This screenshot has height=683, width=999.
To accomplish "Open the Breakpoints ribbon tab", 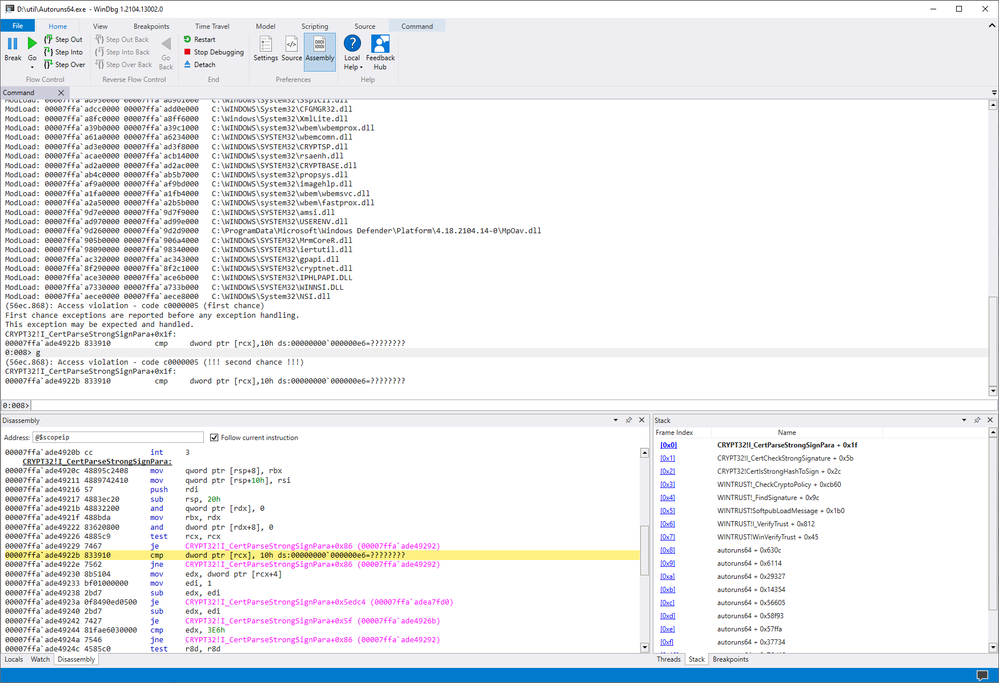I will coord(151,26).
